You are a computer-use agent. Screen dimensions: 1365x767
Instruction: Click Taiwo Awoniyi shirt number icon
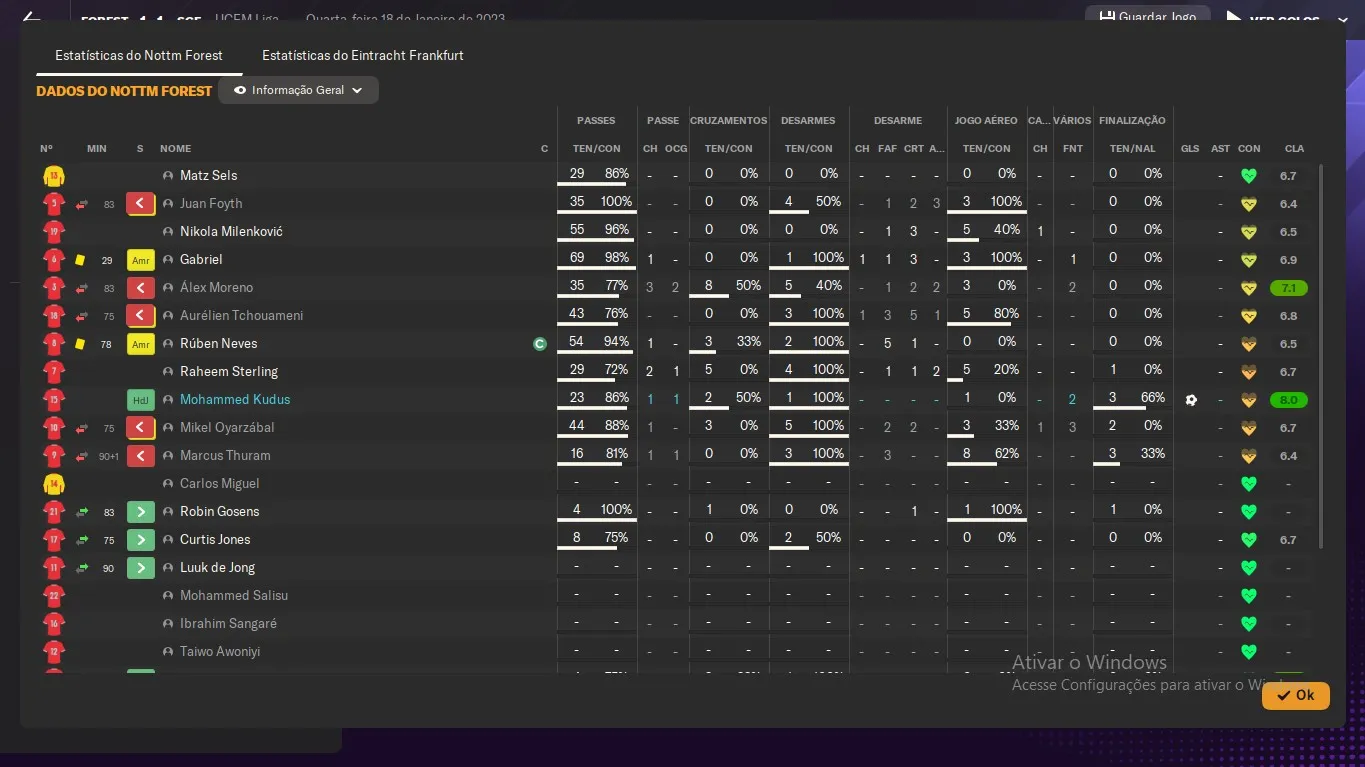(54, 652)
